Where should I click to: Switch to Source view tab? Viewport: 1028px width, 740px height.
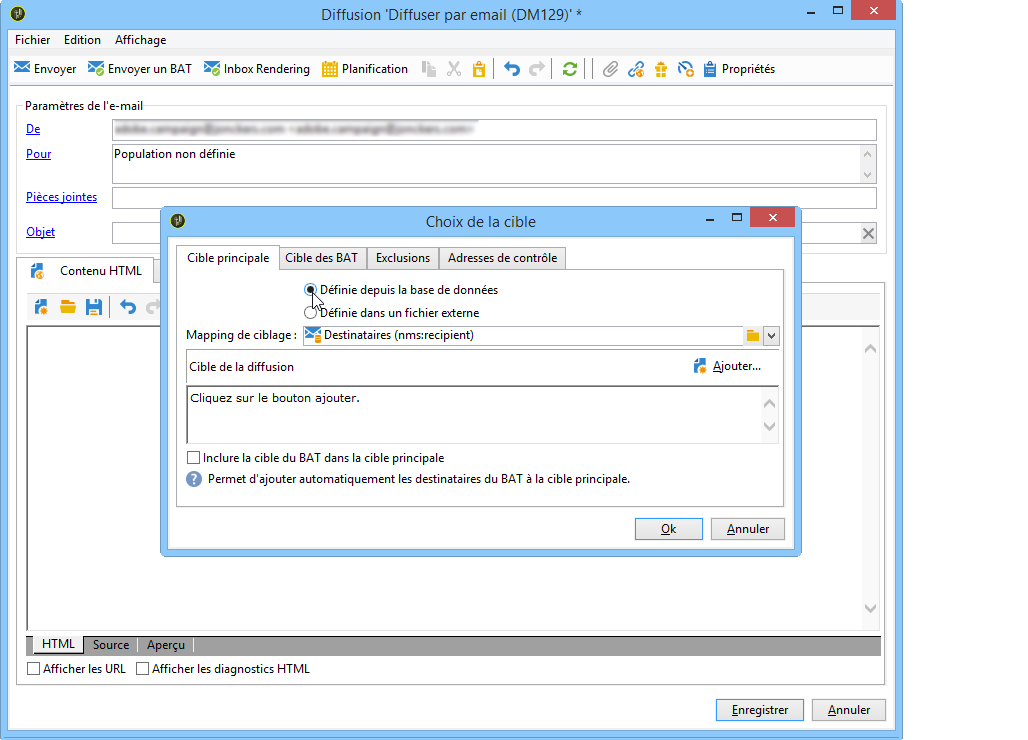coord(111,645)
